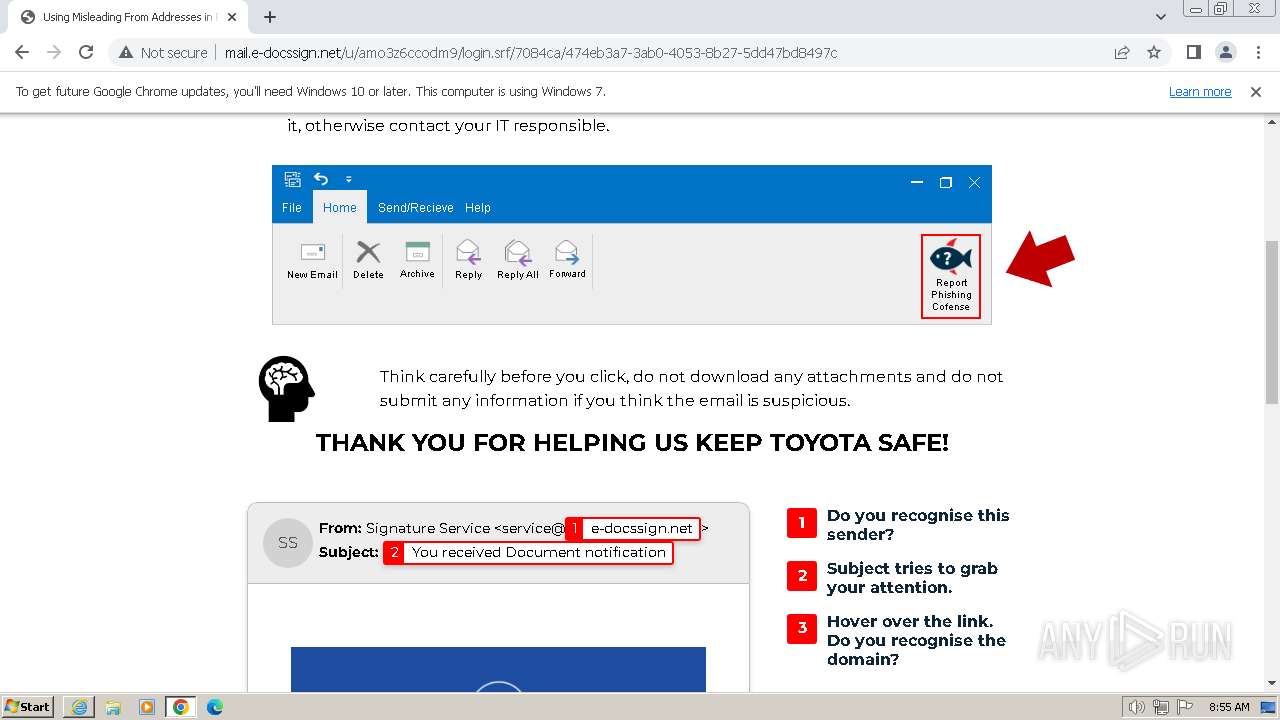Share this page icon in address bar
The height and width of the screenshot is (720, 1280).
pyautogui.click(x=1122, y=52)
